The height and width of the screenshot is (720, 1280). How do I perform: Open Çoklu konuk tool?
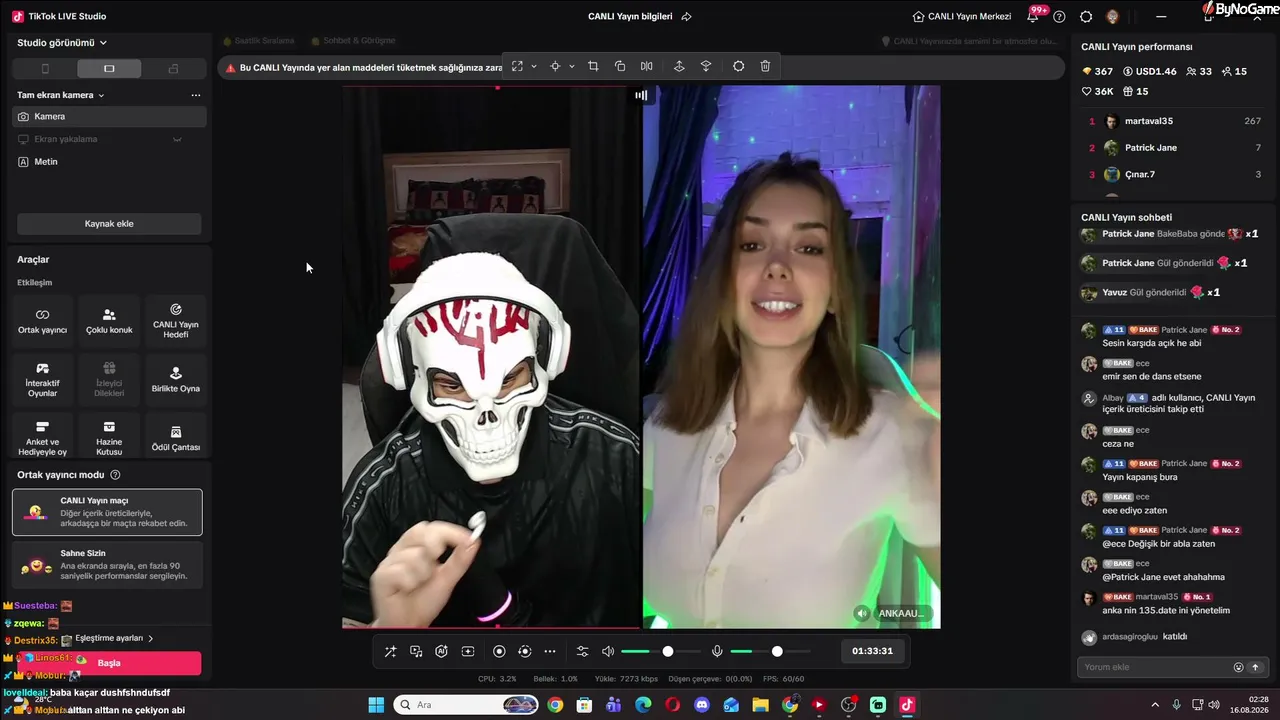pyautogui.click(x=109, y=321)
